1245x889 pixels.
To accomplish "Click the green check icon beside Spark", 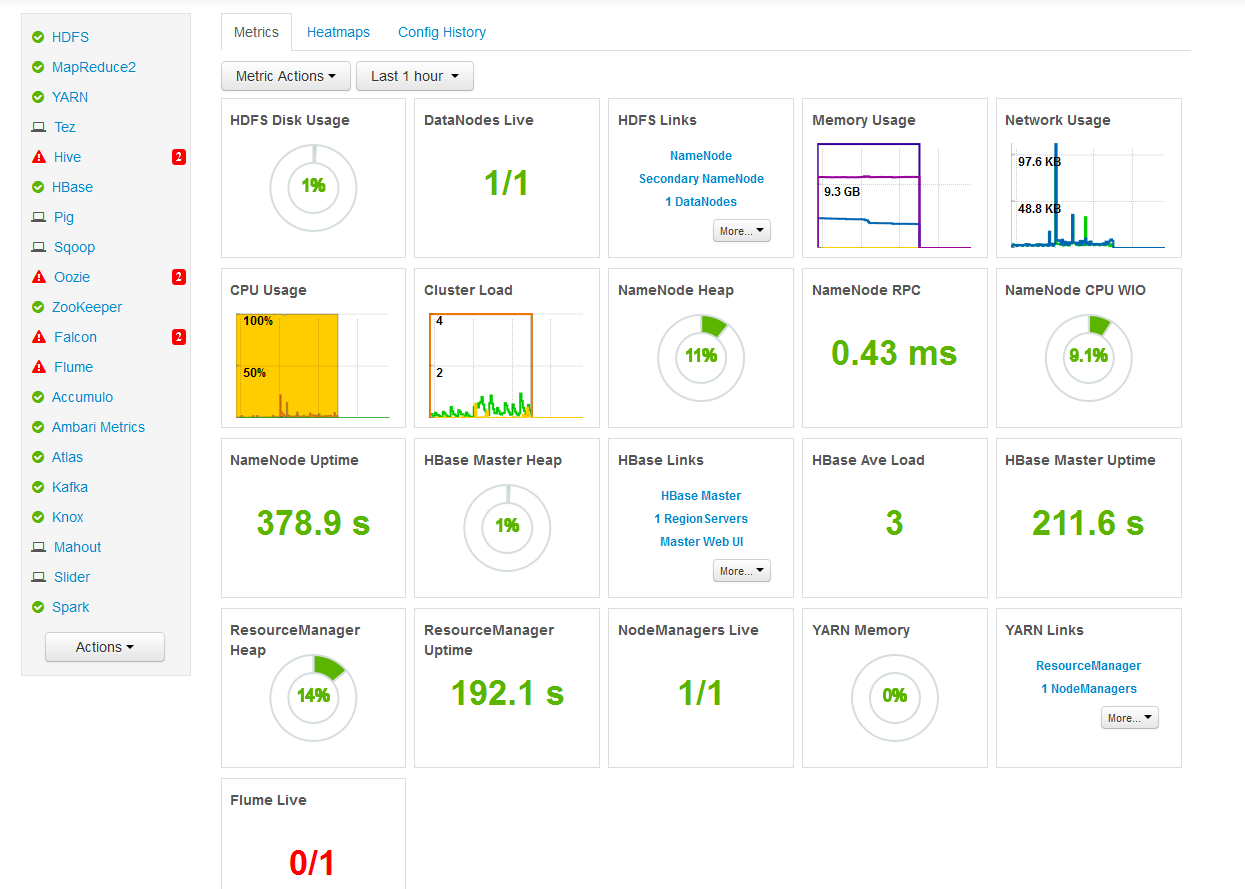I will coord(37,607).
